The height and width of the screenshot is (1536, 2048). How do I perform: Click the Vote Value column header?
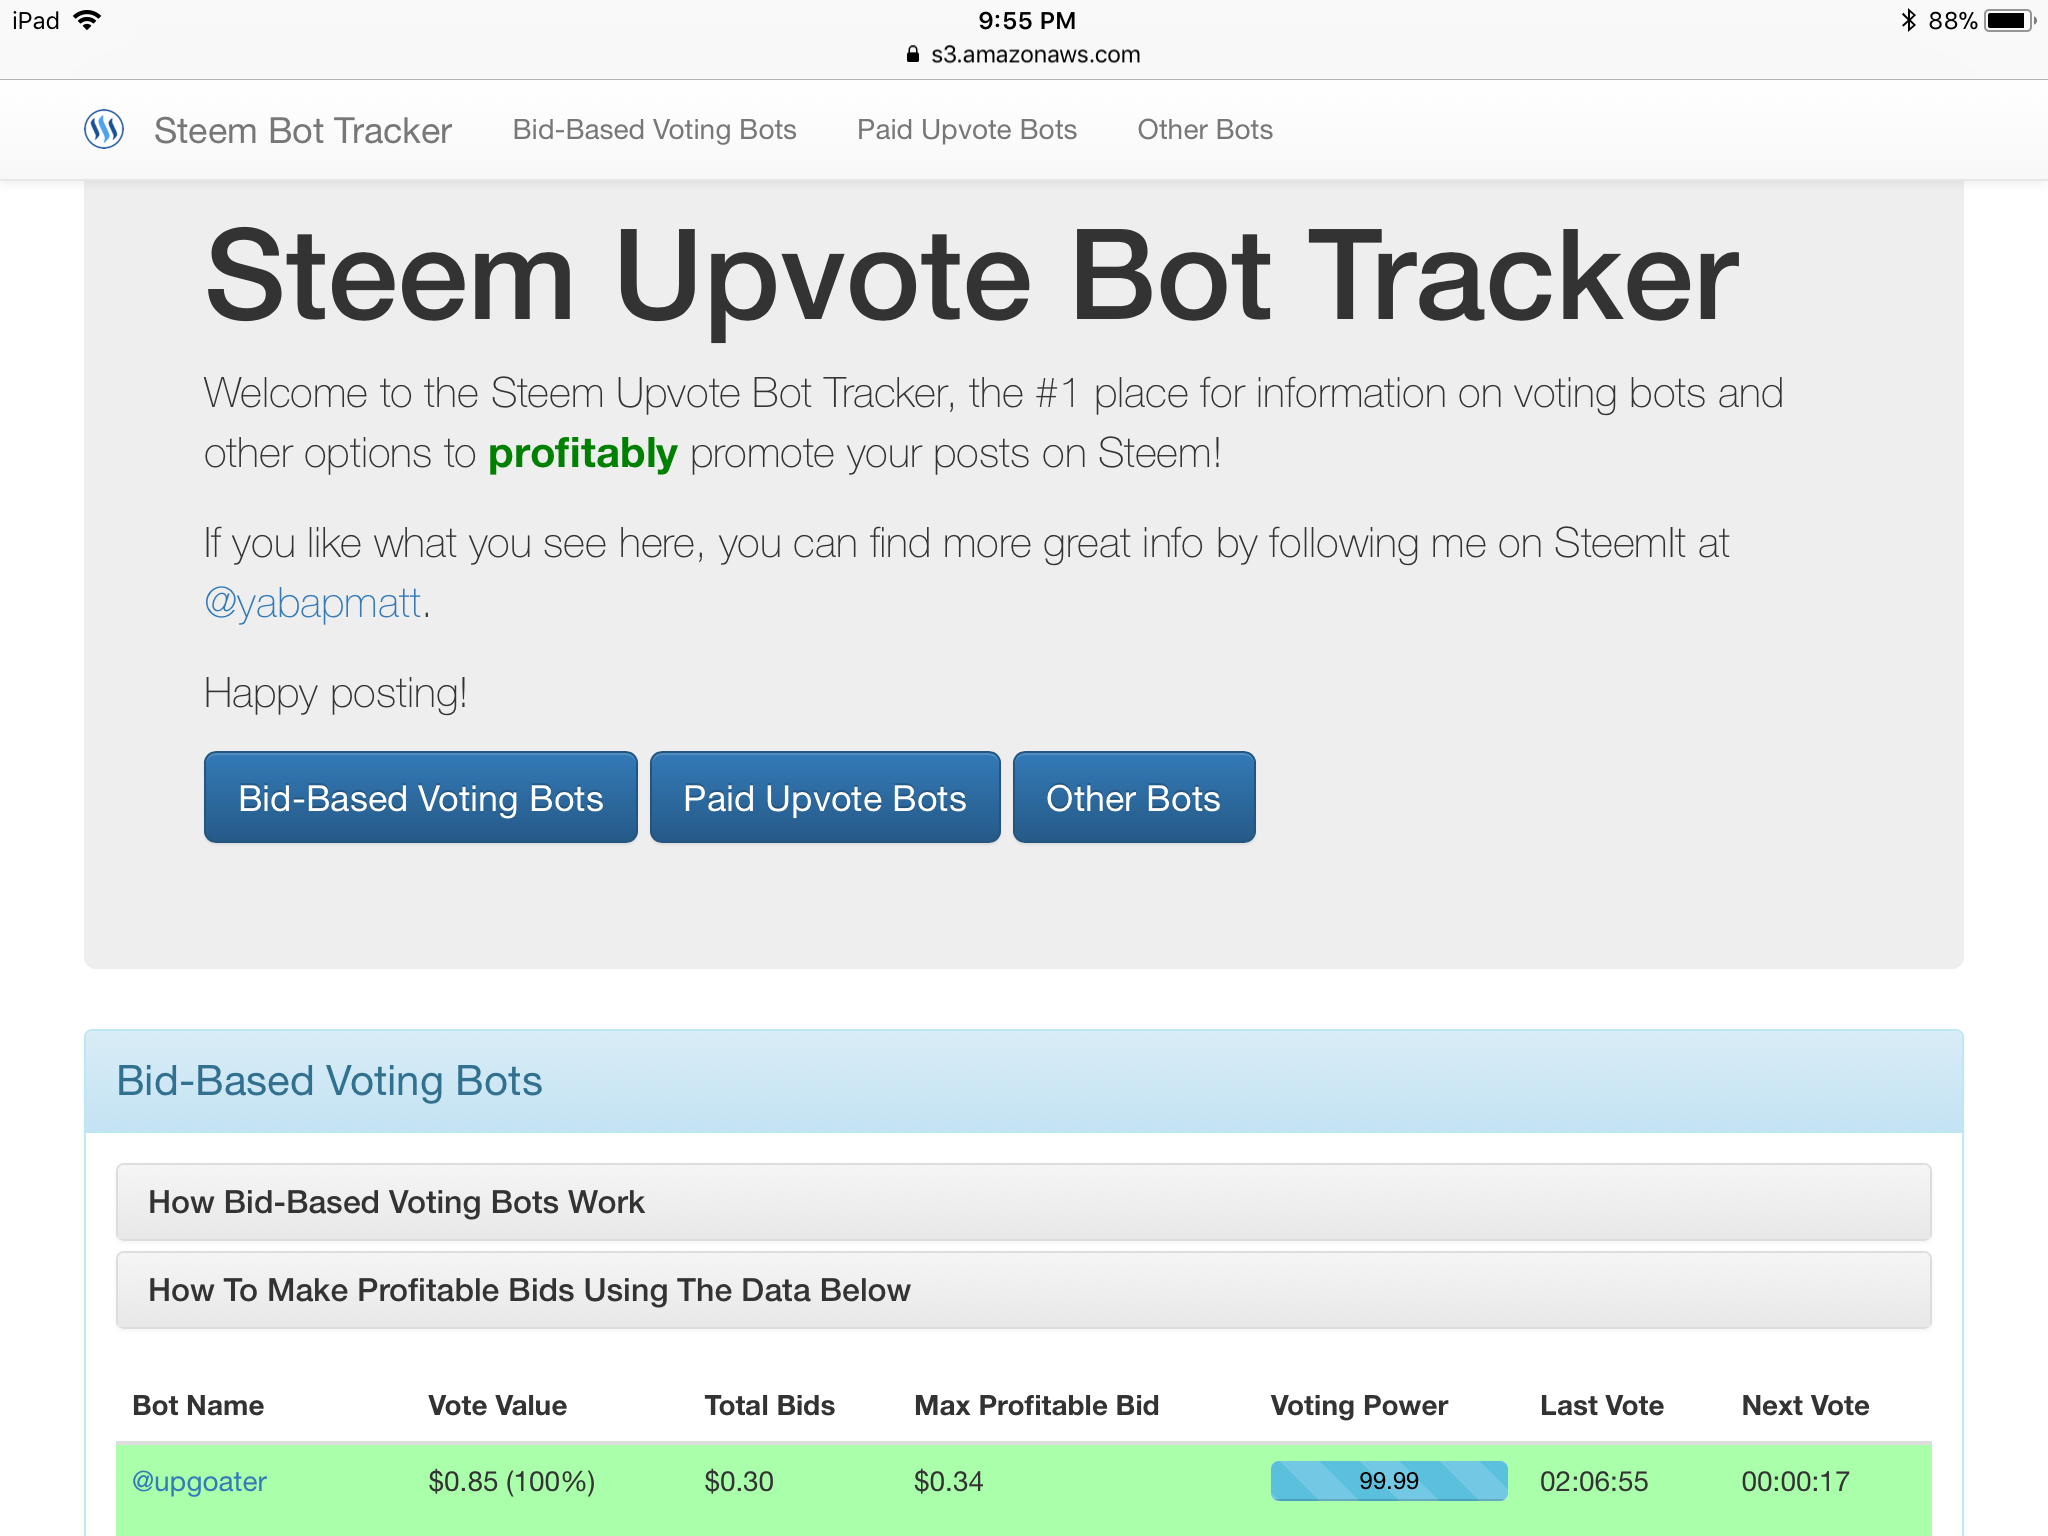(497, 1405)
